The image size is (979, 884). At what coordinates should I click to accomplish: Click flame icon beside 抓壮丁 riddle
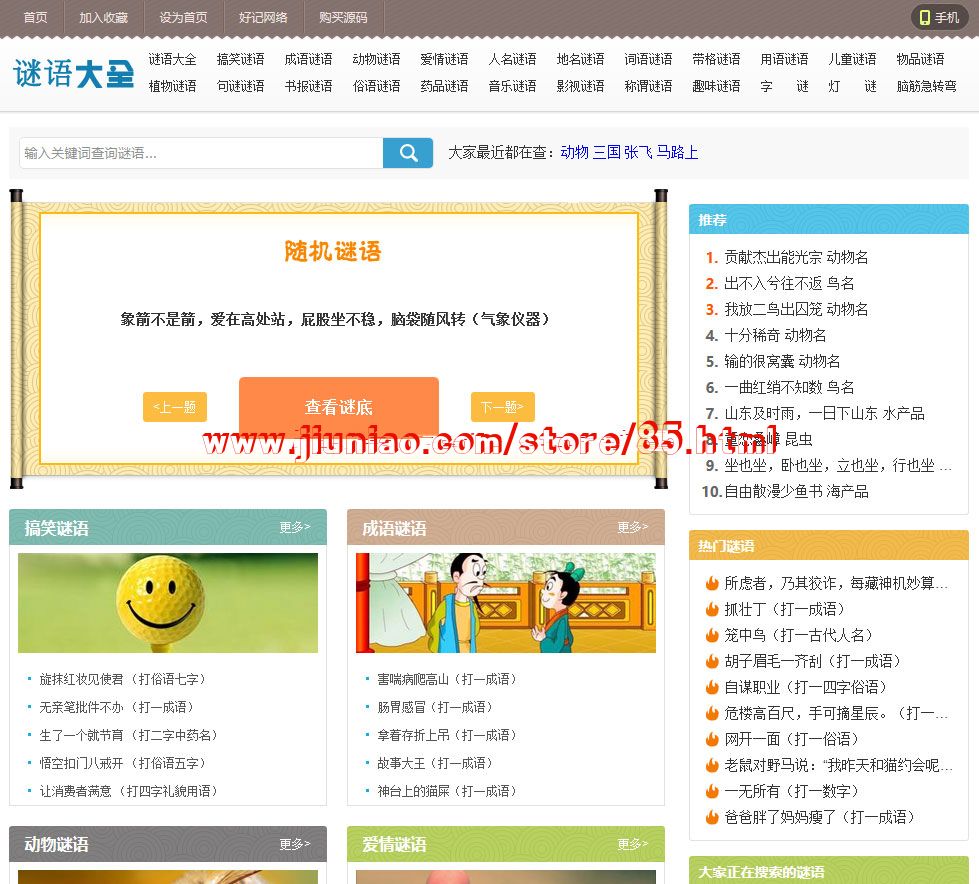point(712,609)
